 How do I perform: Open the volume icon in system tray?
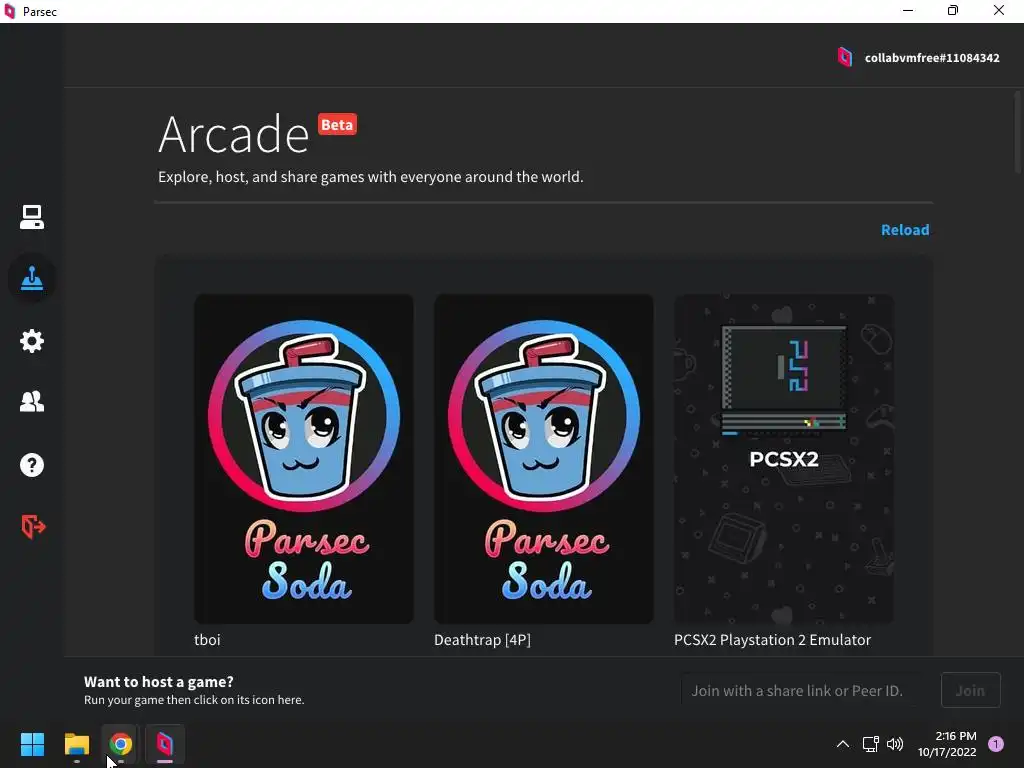pos(895,744)
